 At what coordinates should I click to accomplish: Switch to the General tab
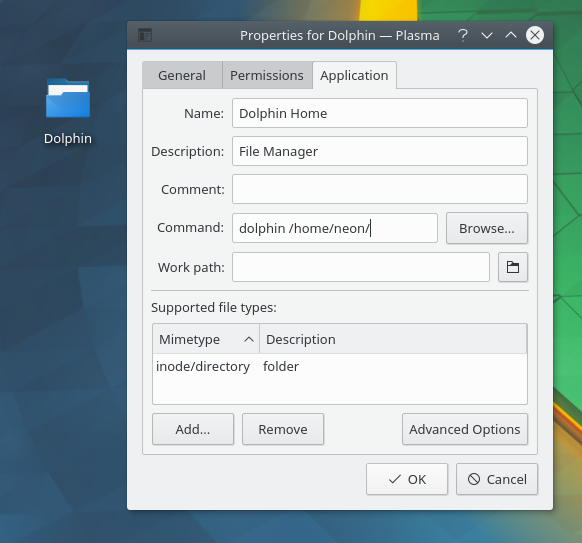[182, 75]
